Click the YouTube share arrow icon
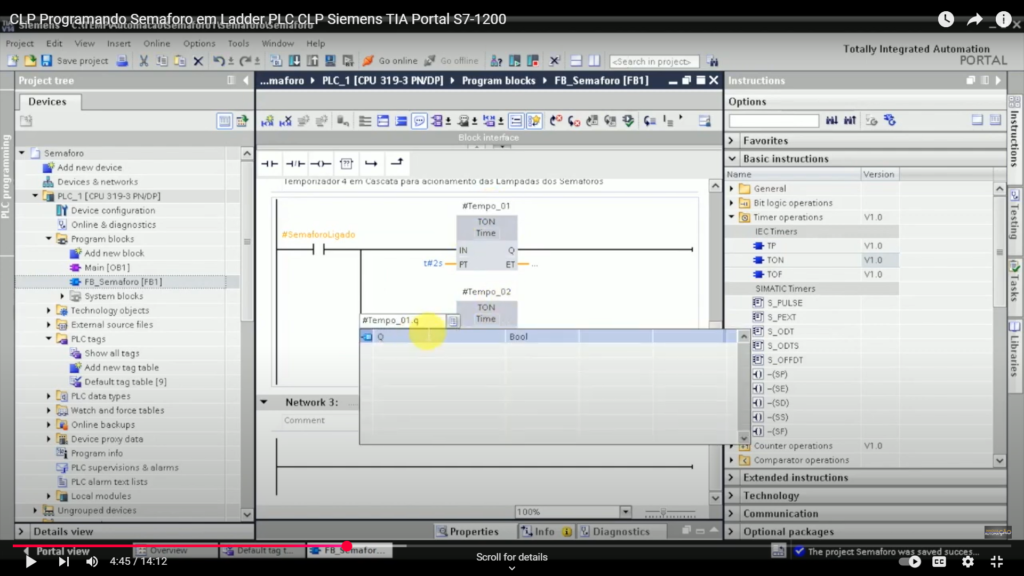1024x576 pixels. click(x=974, y=20)
